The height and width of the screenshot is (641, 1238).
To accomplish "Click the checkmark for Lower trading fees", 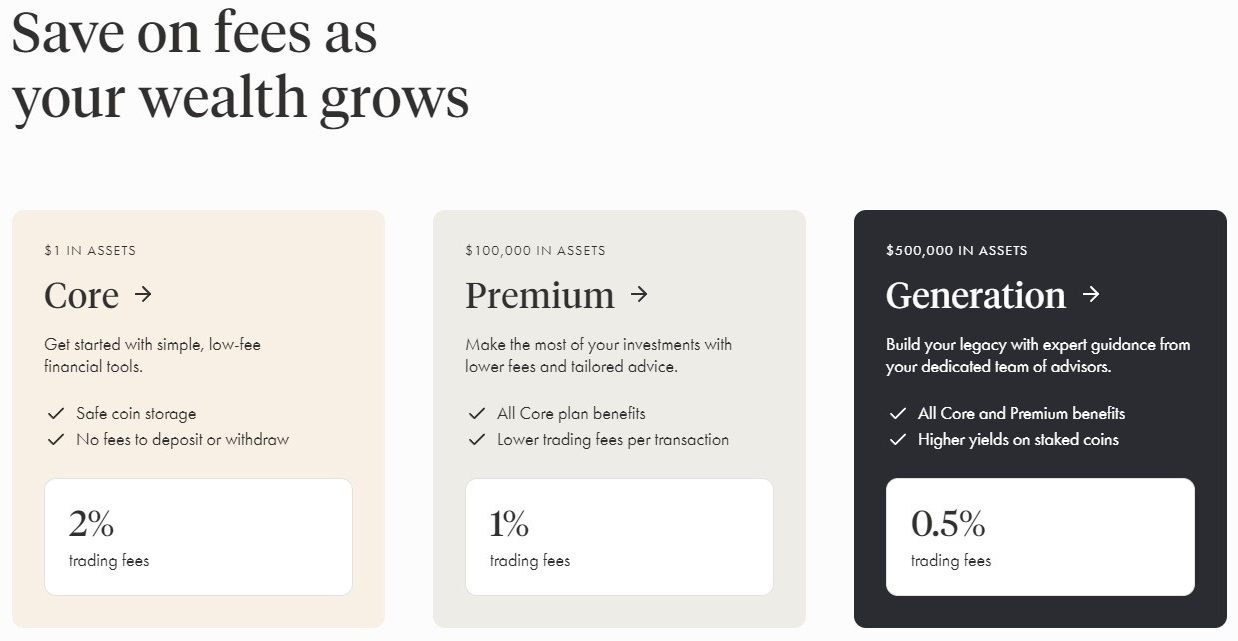I will pyautogui.click(x=477, y=439).
